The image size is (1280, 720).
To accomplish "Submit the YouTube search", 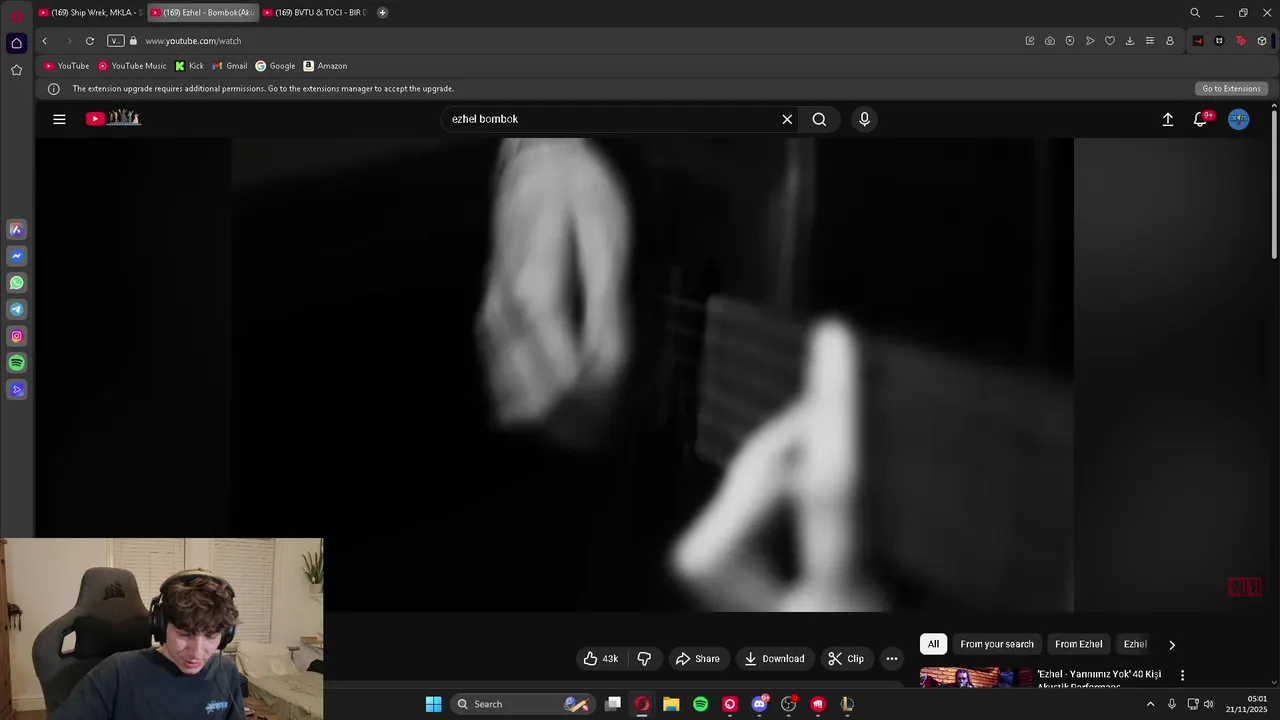I will [x=819, y=119].
